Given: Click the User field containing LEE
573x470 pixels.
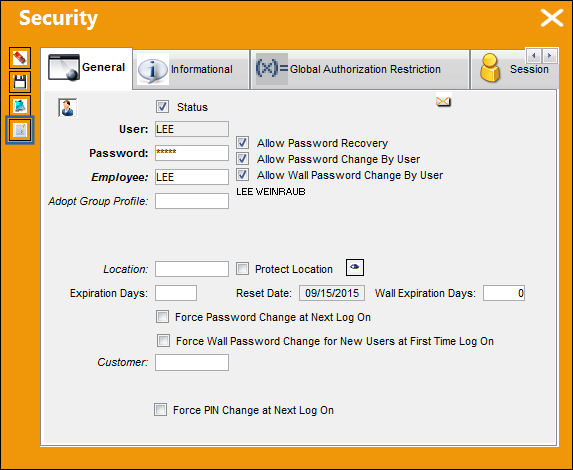Looking at the screenshot, I should pos(192,129).
